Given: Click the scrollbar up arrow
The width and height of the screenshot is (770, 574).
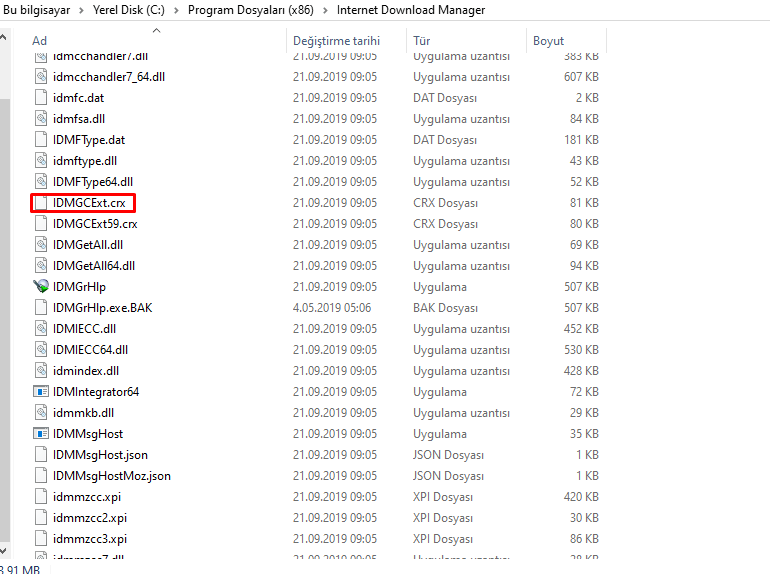Looking at the screenshot, I should [4, 37].
